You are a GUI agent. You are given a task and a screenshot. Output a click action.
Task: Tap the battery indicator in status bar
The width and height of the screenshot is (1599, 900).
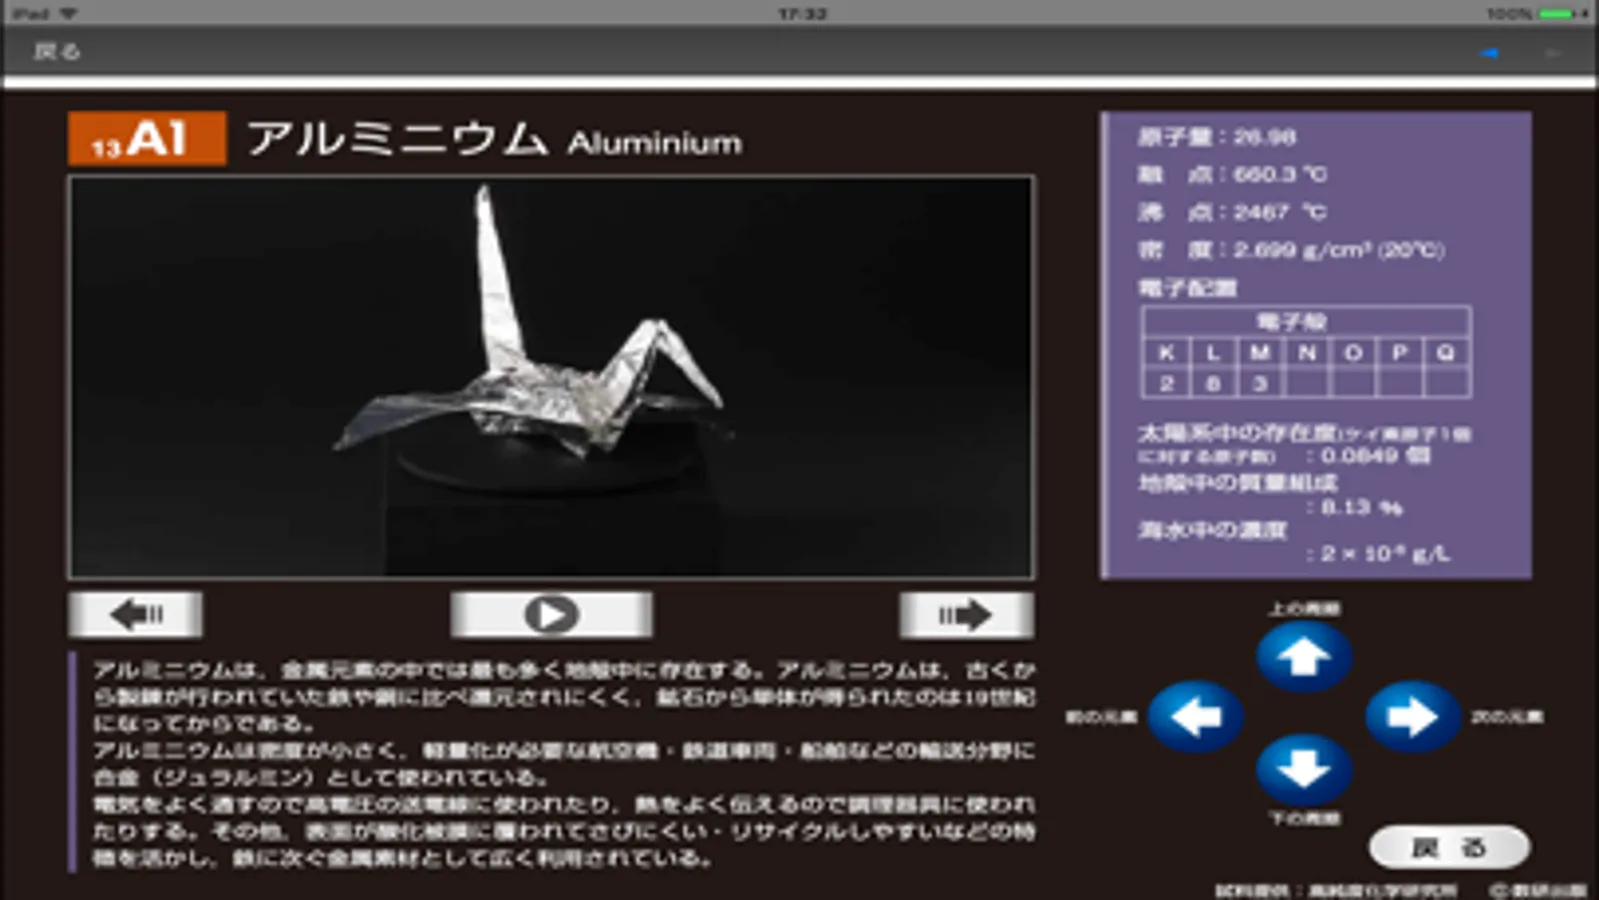[x=1556, y=14]
